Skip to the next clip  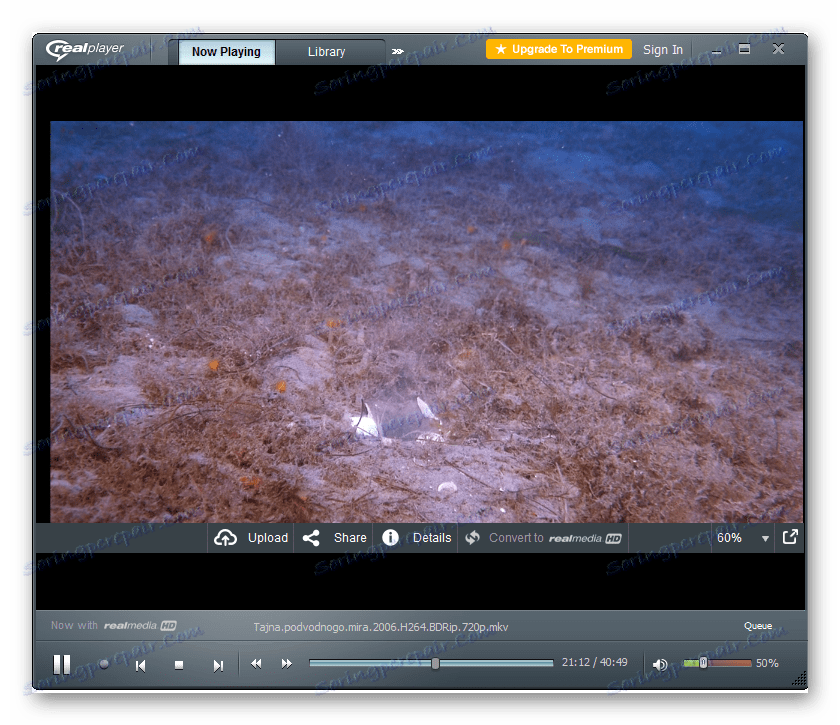coord(218,666)
